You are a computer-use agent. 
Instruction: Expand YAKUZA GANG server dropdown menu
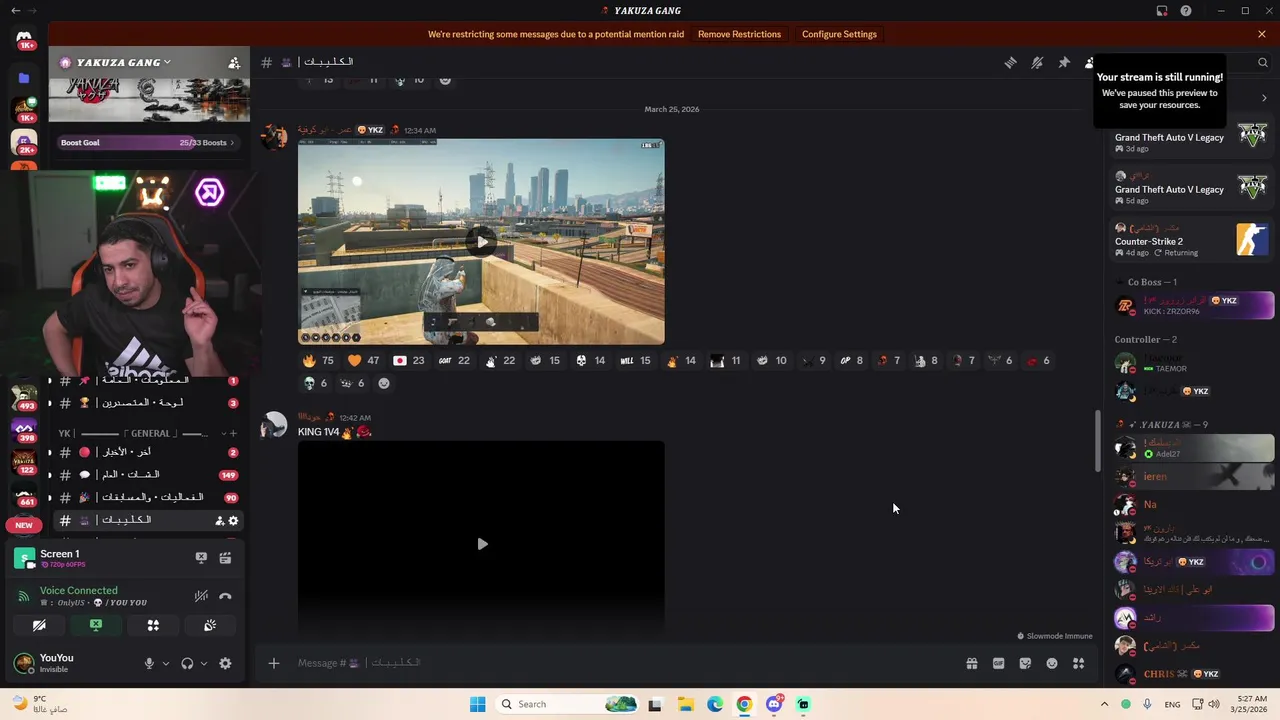tap(117, 62)
